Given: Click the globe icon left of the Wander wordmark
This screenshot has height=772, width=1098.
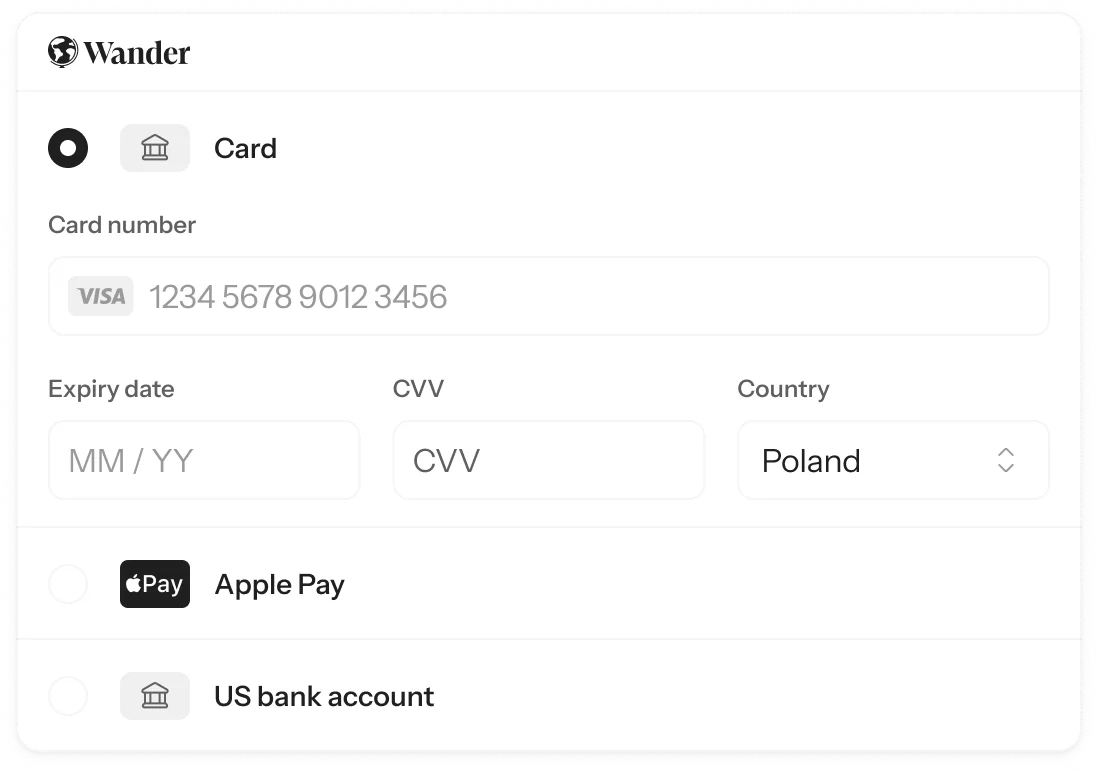Looking at the screenshot, I should pyautogui.click(x=64, y=53).
